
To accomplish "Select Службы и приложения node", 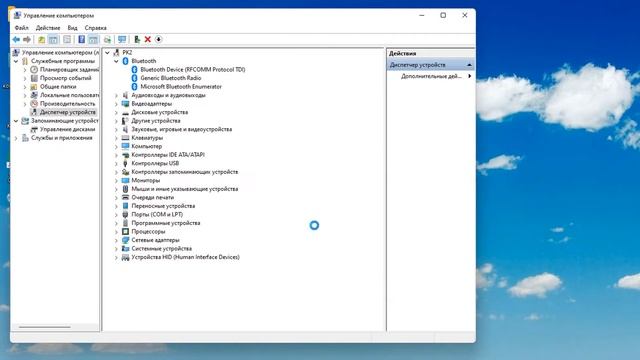I will point(62,138).
